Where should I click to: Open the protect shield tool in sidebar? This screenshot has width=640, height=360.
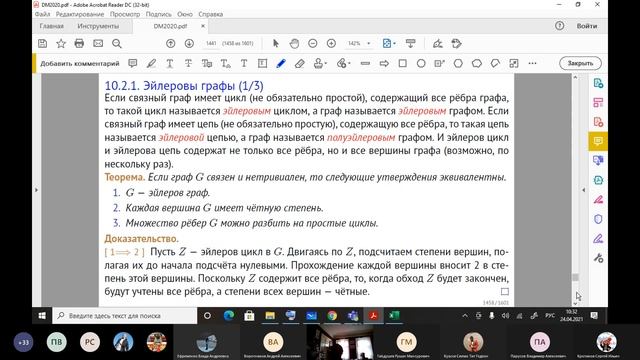[598, 219]
